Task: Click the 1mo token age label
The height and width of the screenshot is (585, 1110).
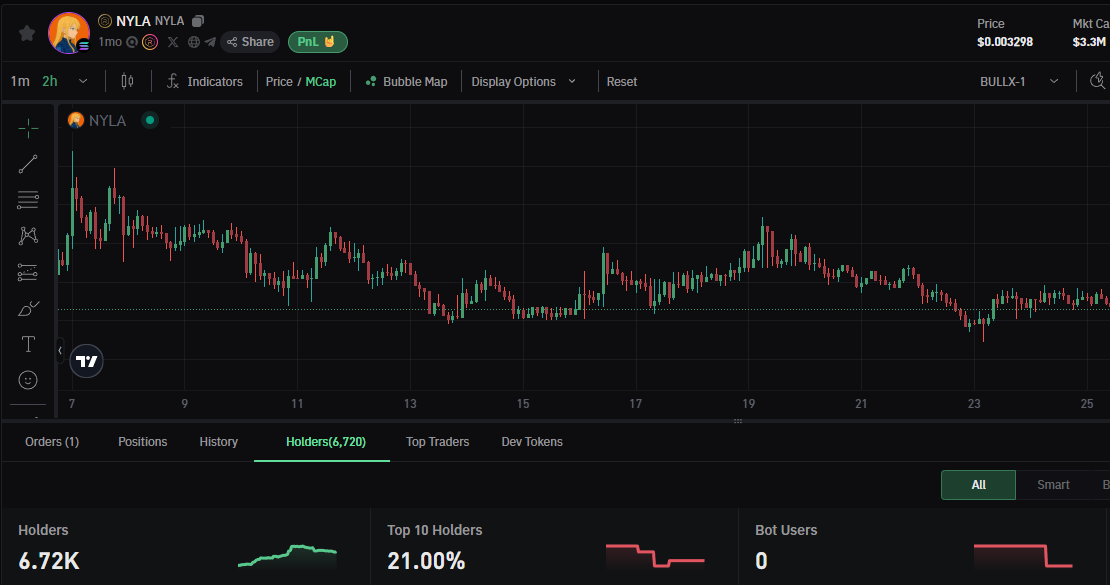Action: [x=110, y=42]
